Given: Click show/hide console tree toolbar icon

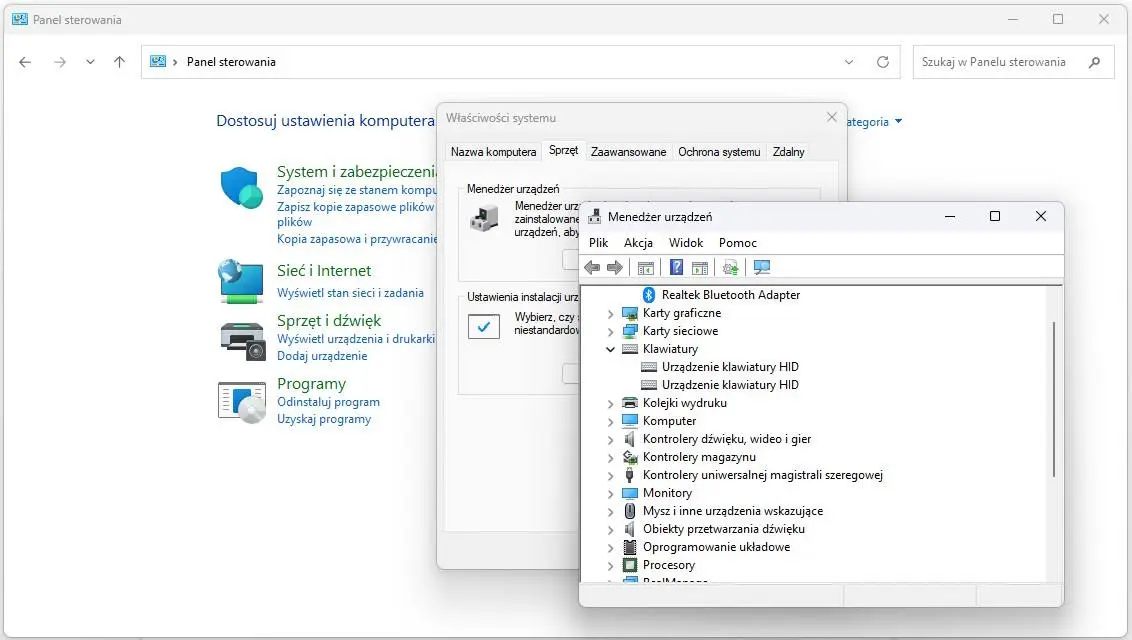Looking at the screenshot, I should (646, 267).
